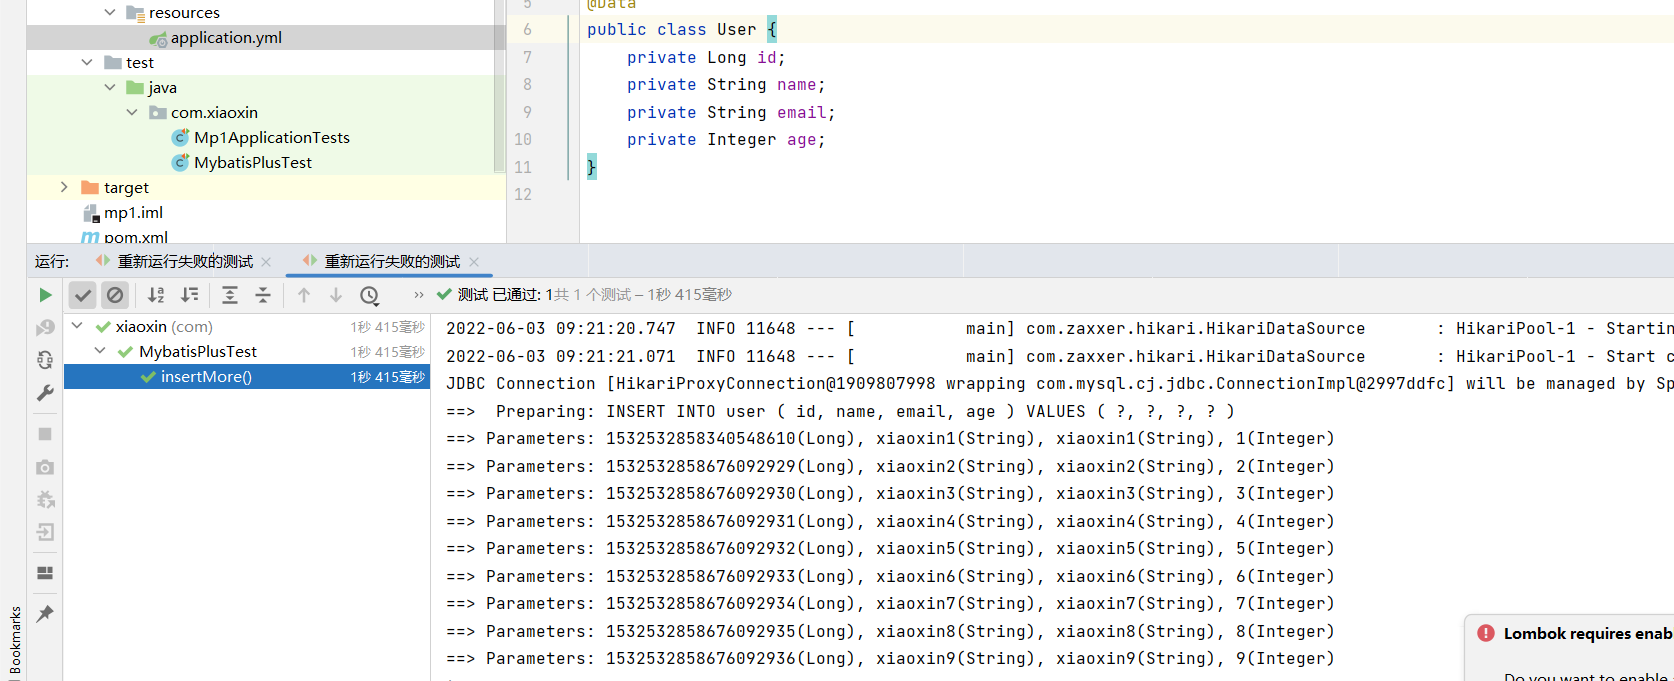Collapse xiaoxin (com) test result node
Image resolution: width=1674 pixels, height=681 pixels.
77,326
